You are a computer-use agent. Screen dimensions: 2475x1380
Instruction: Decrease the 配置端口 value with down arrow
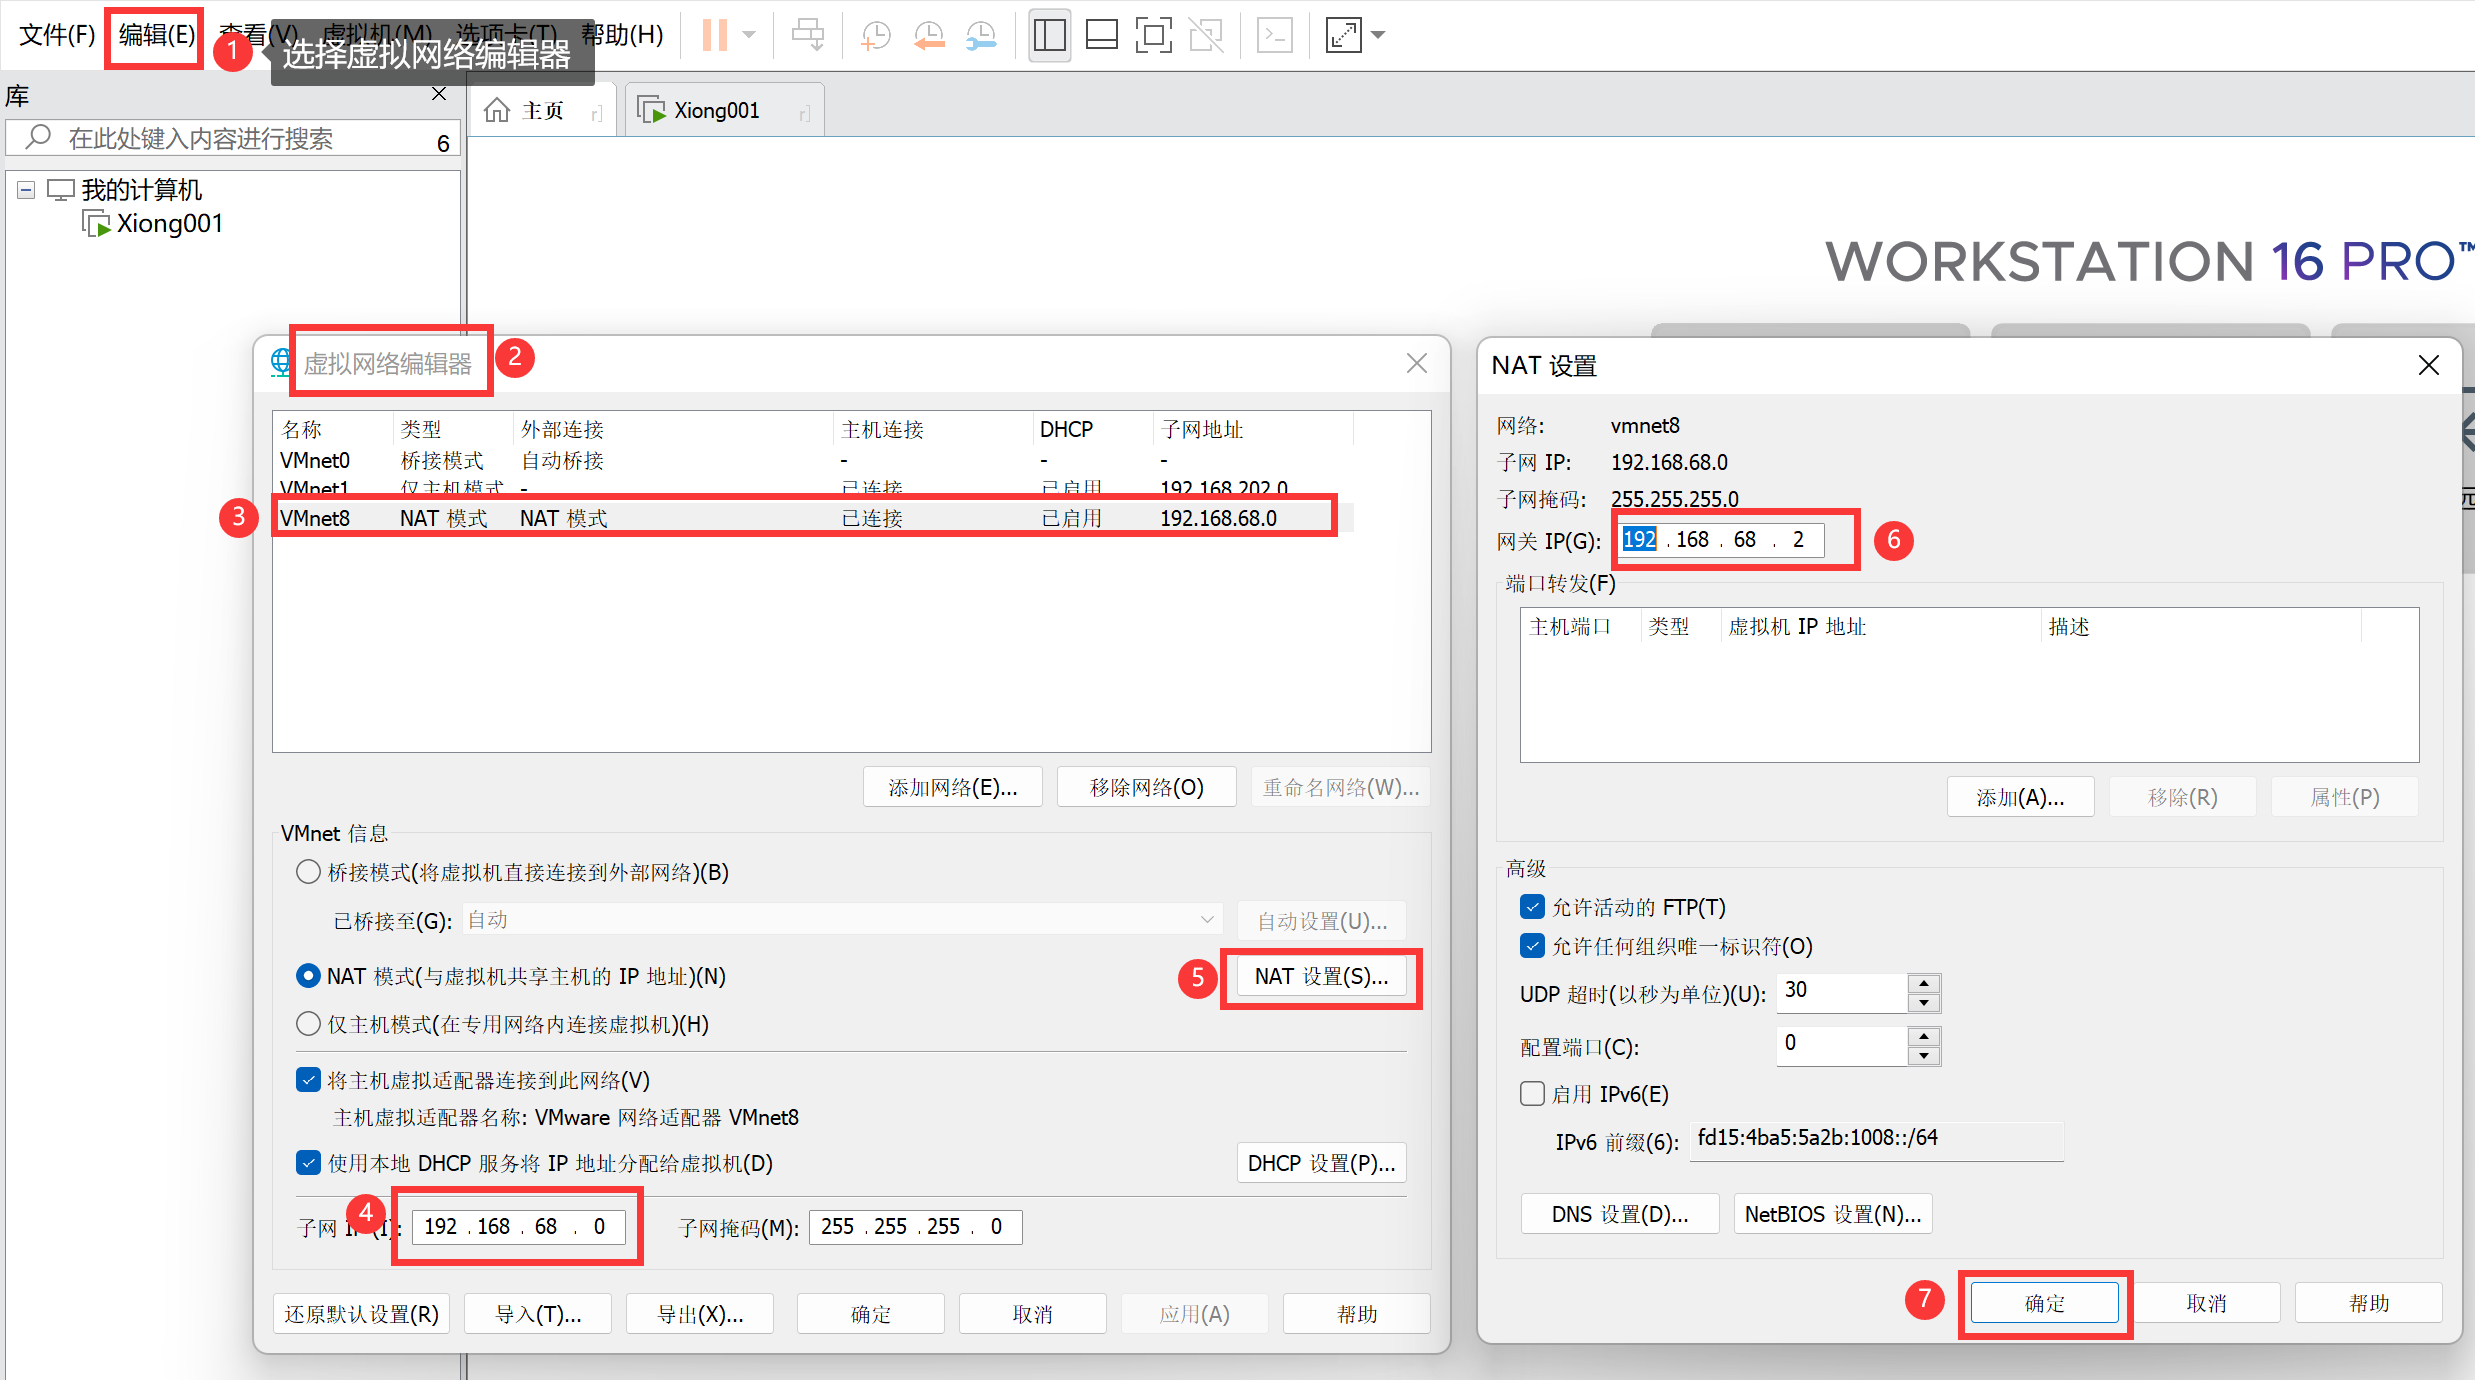click(x=1923, y=1056)
